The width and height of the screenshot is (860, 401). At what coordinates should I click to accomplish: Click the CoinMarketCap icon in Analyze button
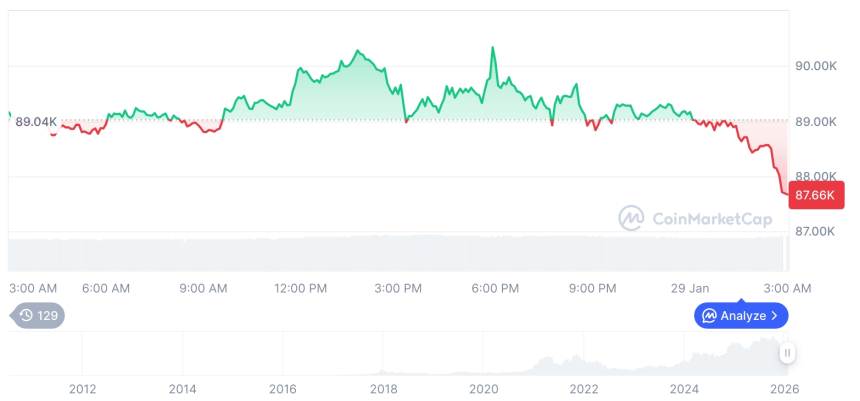coord(709,316)
